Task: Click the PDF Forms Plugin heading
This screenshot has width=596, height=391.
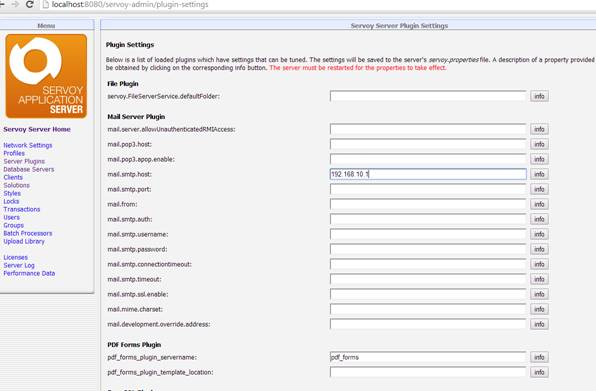Action: click(134, 345)
